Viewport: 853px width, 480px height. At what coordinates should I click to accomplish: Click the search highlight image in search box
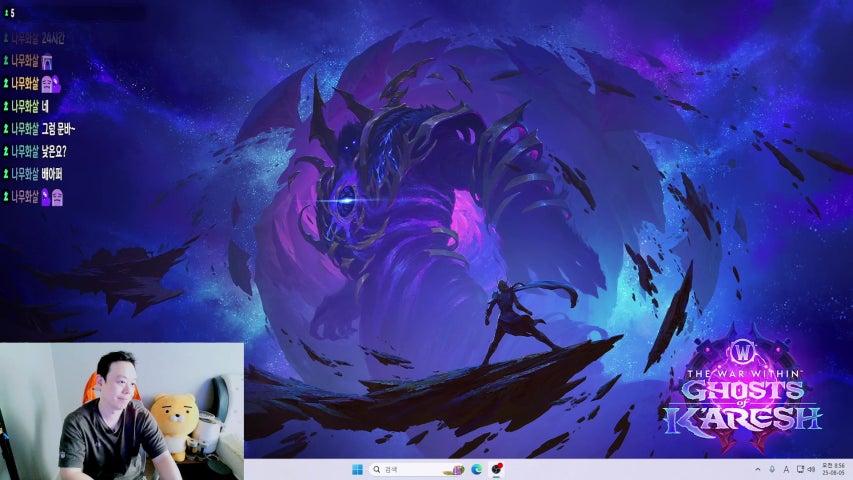point(454,470)
